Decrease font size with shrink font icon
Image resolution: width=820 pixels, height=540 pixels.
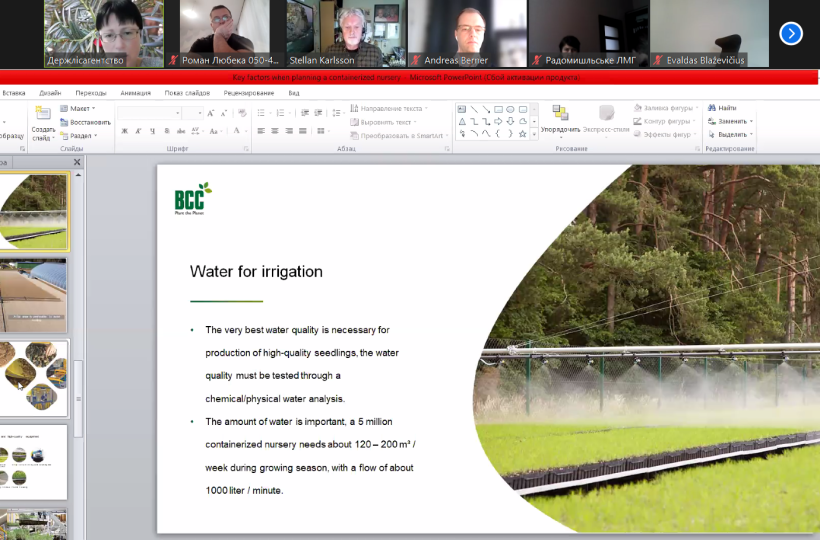click(224, 113)
